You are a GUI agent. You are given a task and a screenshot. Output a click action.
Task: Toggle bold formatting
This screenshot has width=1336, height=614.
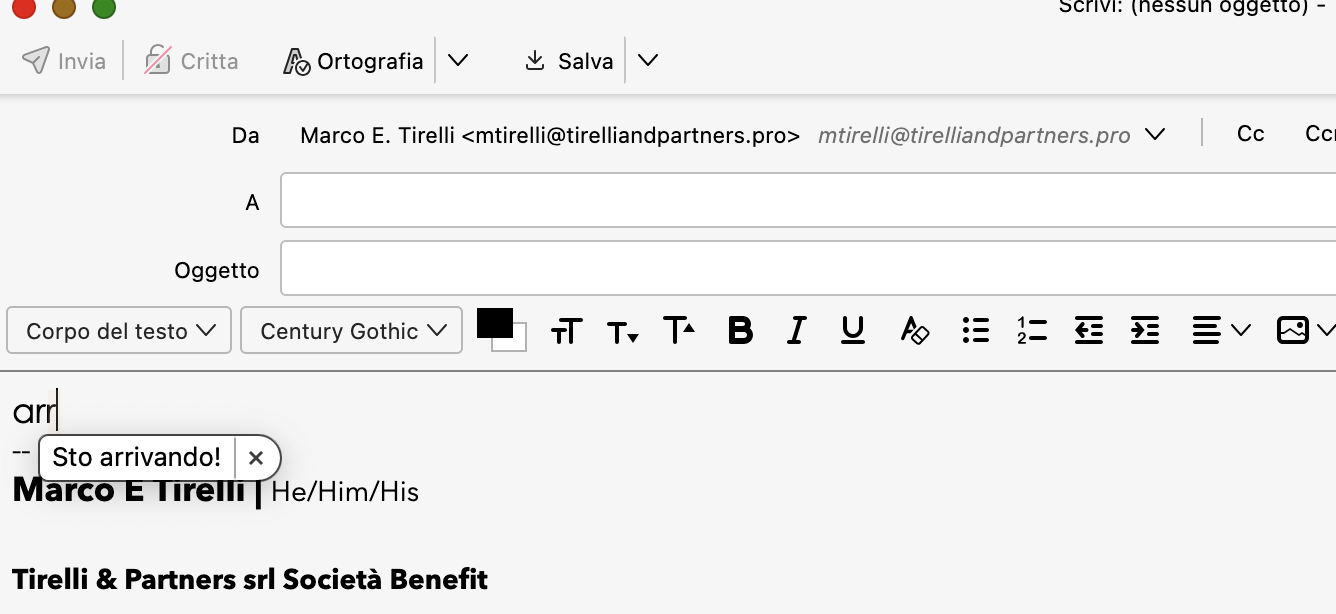(x=740, y=330)
